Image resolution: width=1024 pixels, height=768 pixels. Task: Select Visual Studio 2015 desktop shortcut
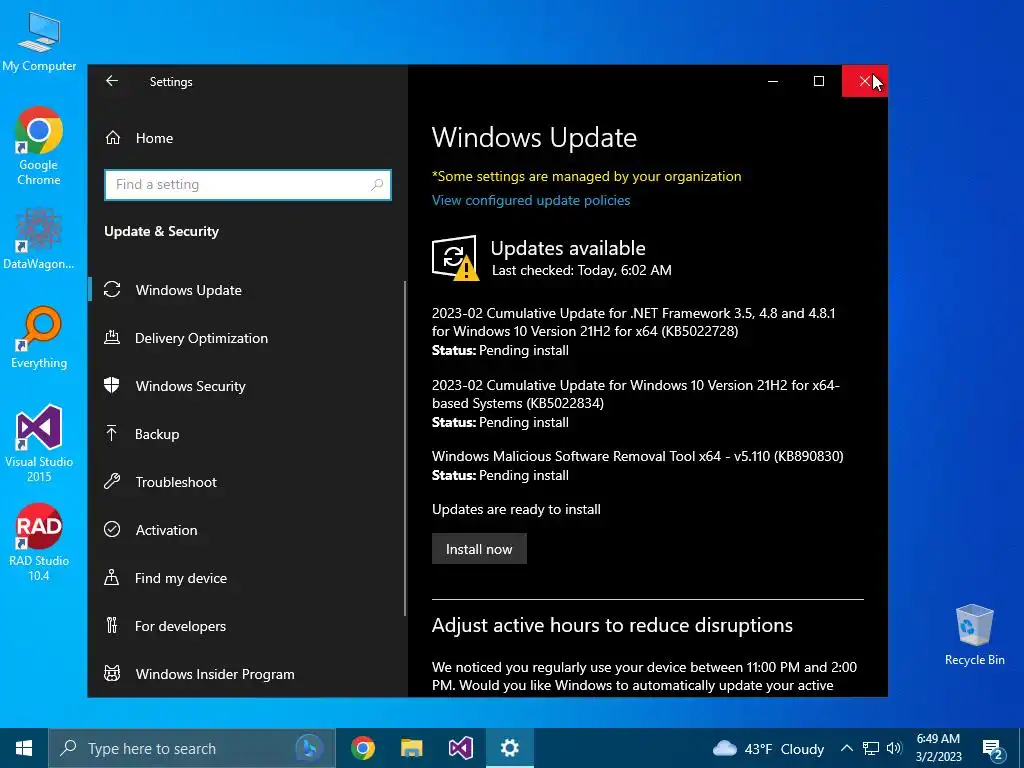coord(39,443)
